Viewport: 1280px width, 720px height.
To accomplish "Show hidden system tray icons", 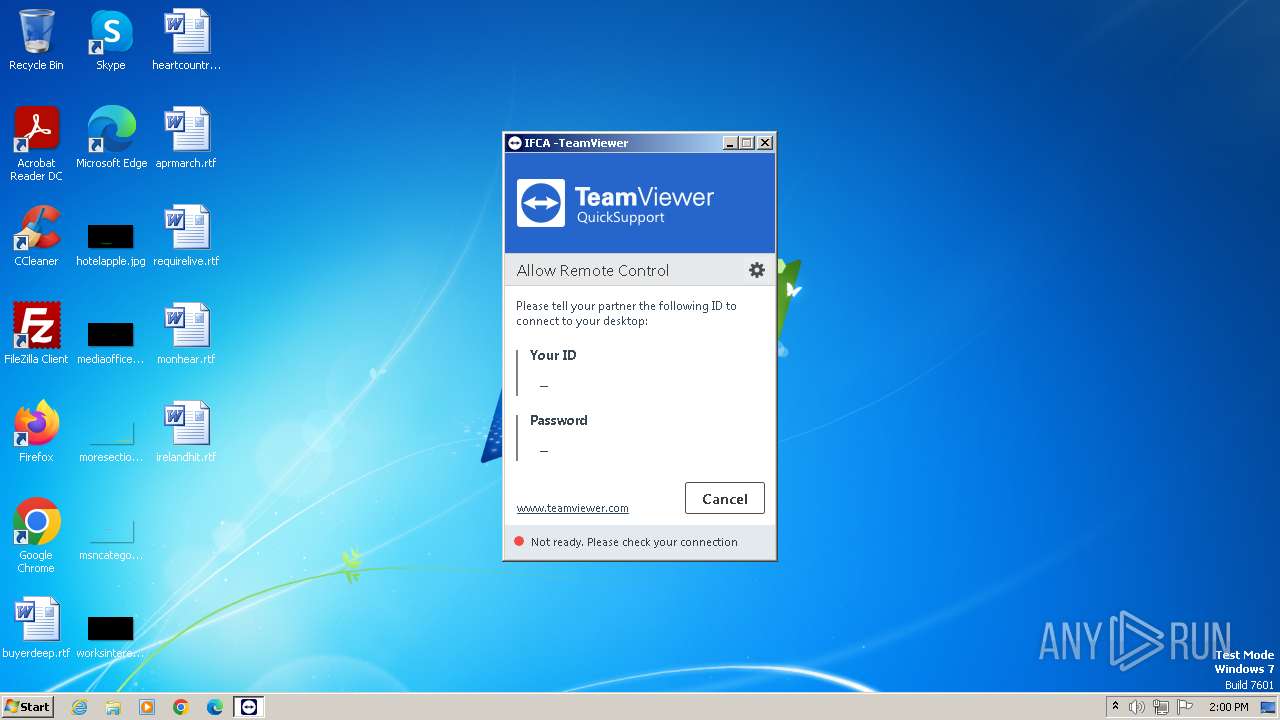I will coord(1115,706).
